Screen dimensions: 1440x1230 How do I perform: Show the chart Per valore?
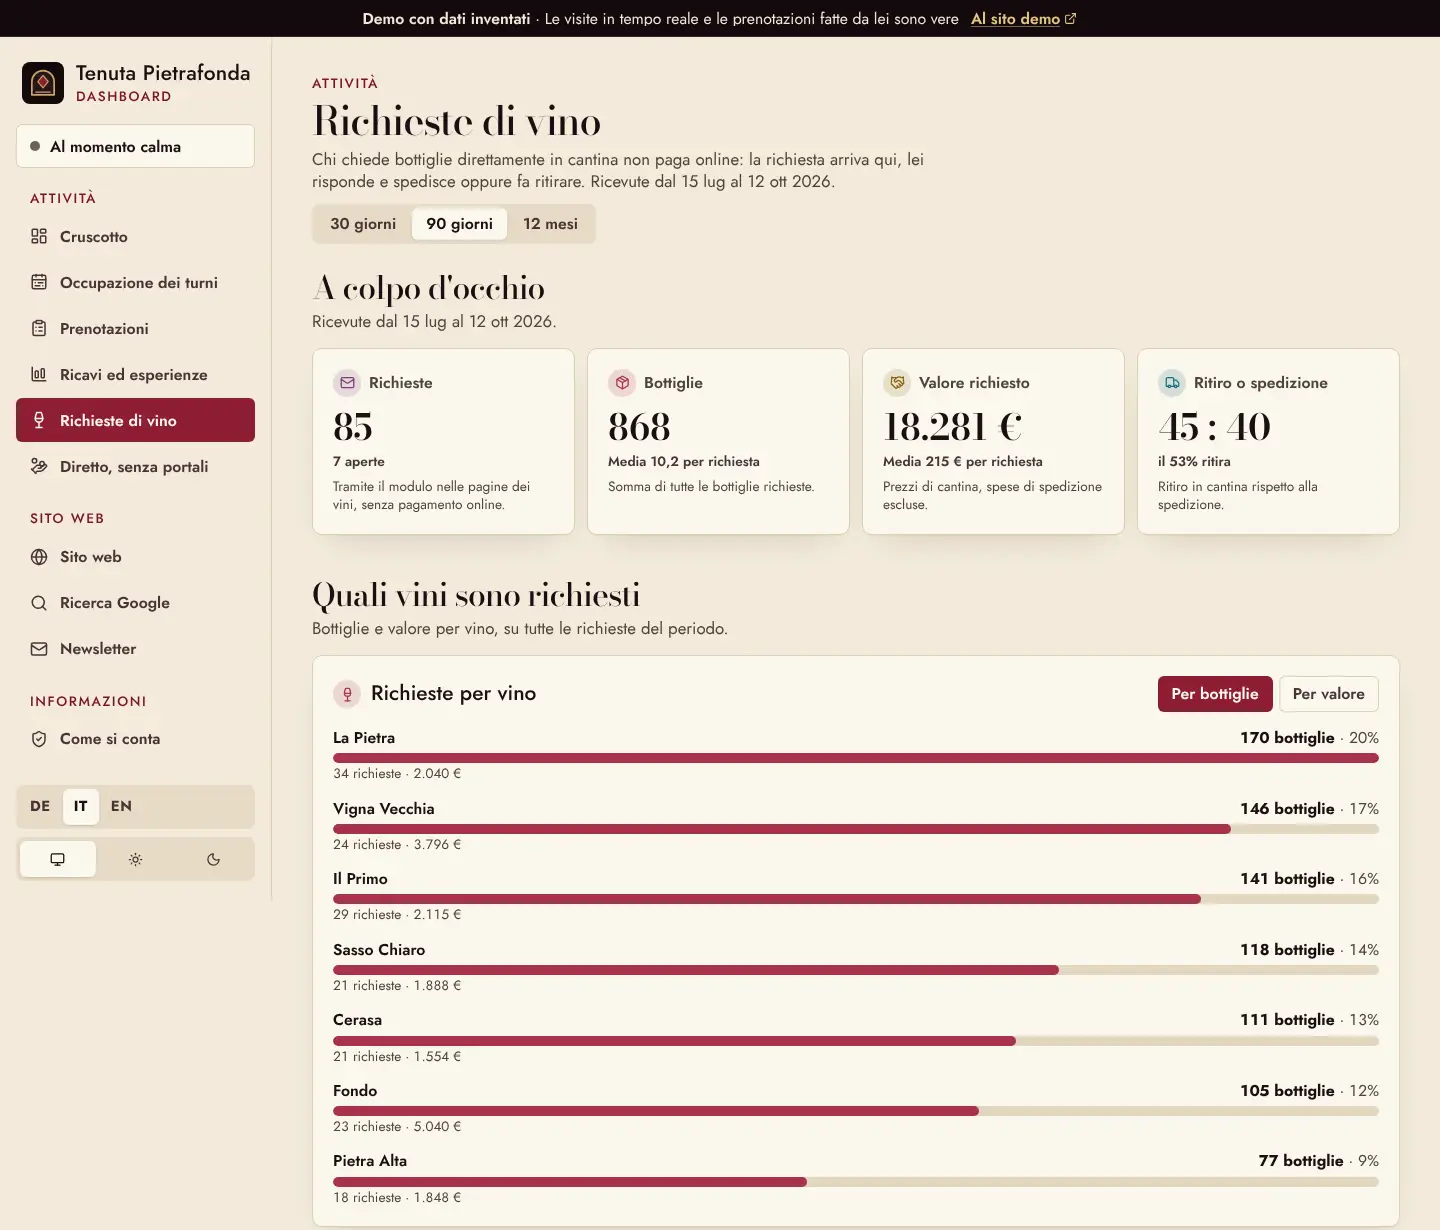pos(1329,694)
